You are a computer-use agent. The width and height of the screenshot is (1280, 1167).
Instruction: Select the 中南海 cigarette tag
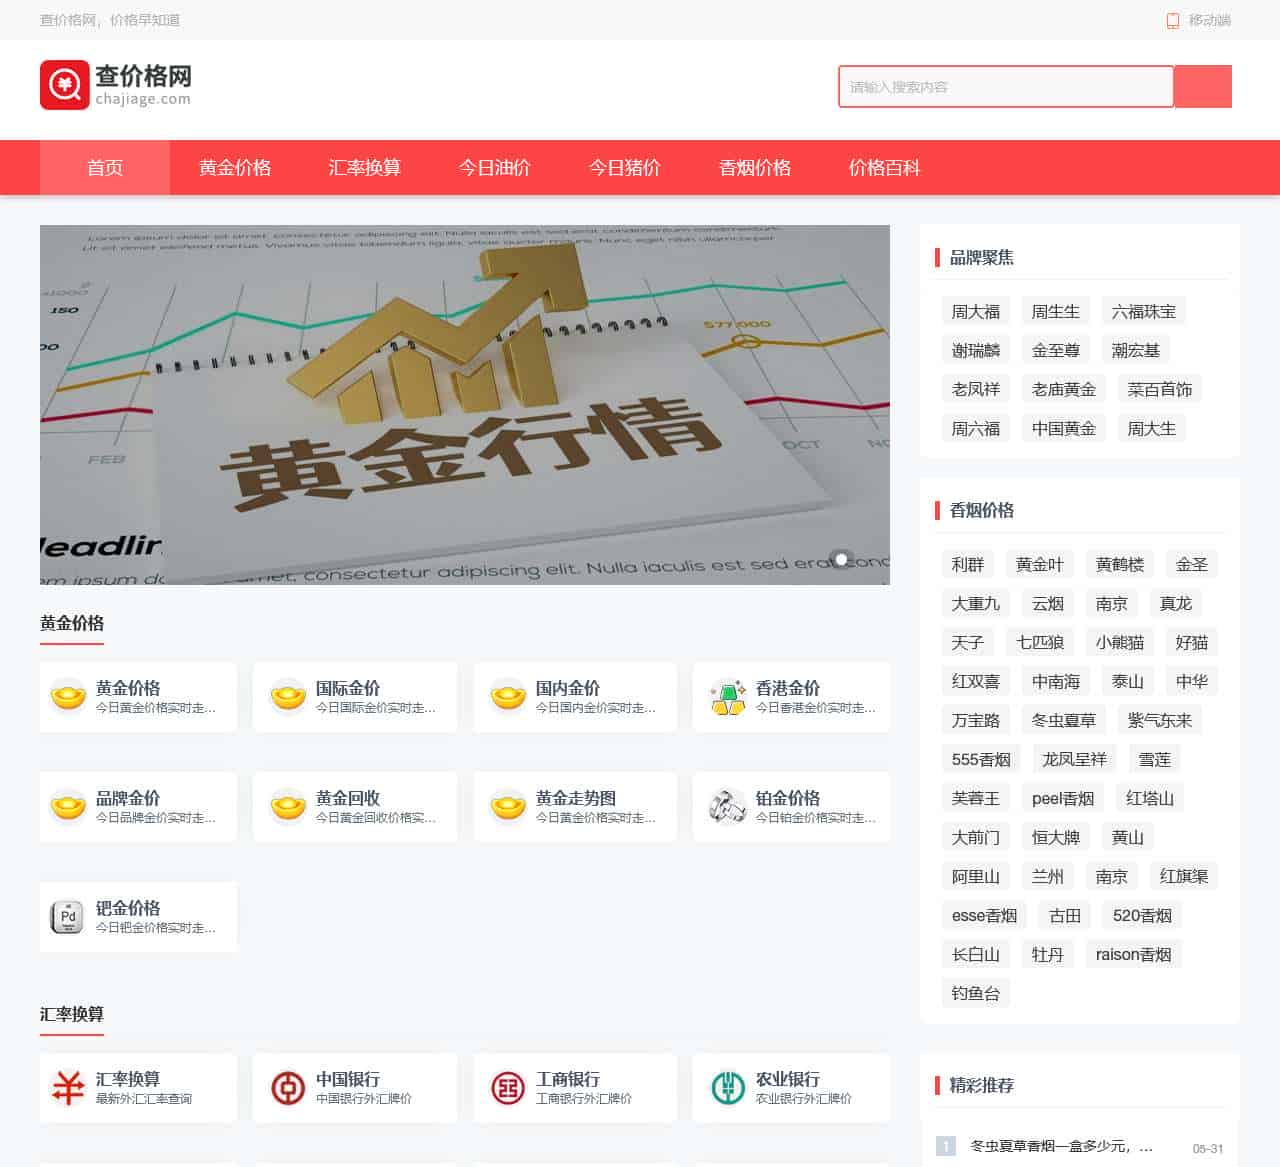tap(1056, 681)
